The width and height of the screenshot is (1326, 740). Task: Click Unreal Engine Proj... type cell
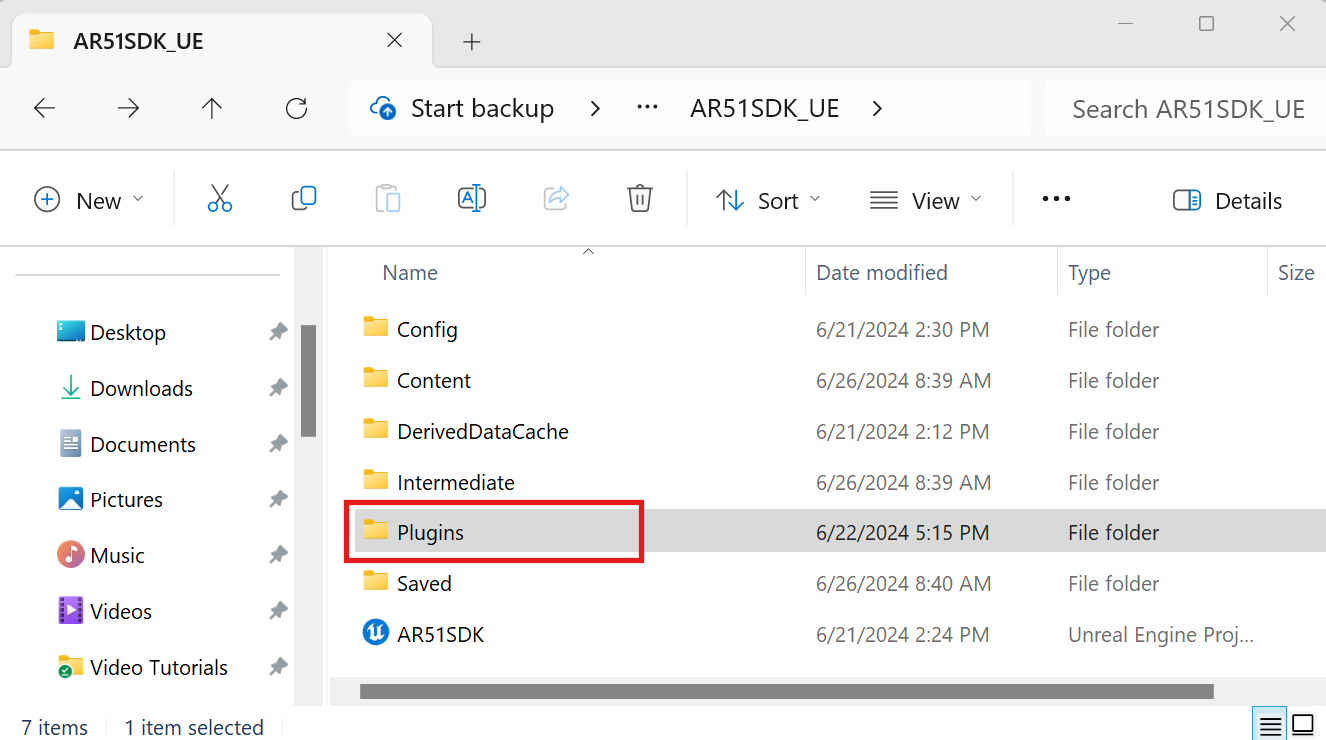pos(1161,634)
